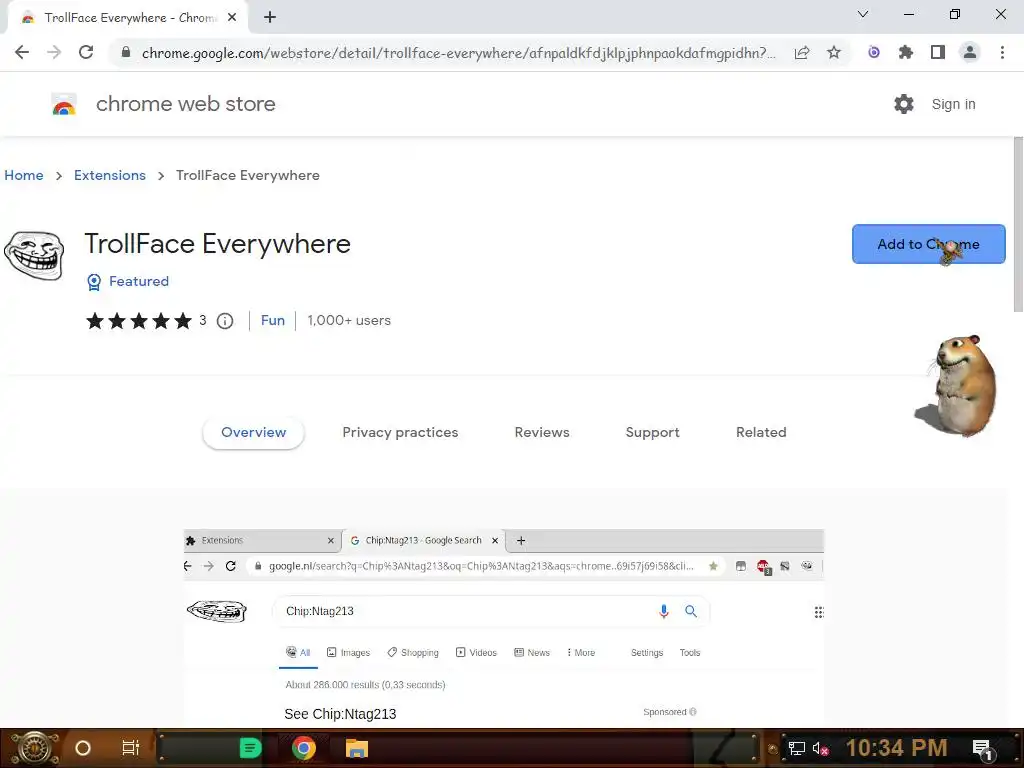Open the steampunk Start menu
Screen dimensions: 1024x768
(35, 748)
